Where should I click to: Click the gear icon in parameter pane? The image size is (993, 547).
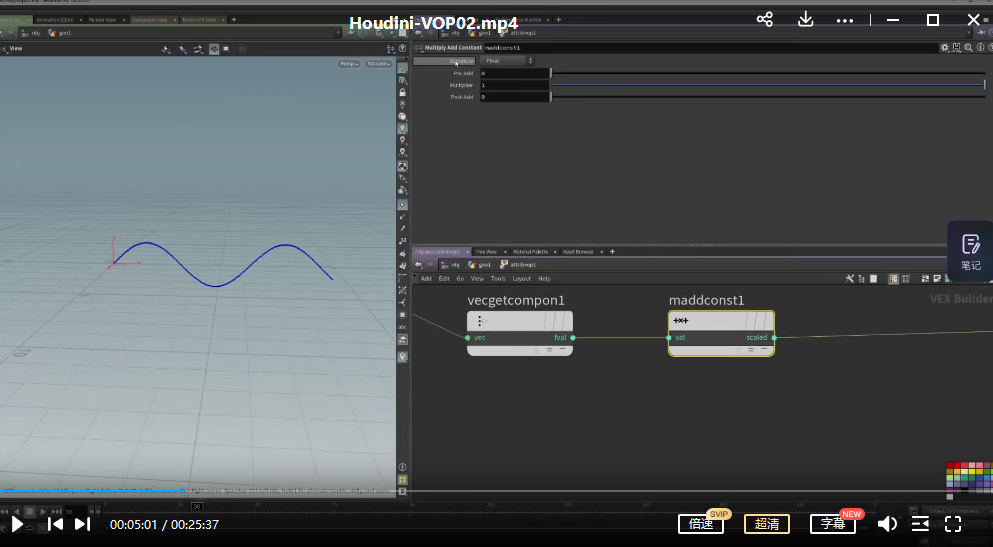(x=945, y=48)
